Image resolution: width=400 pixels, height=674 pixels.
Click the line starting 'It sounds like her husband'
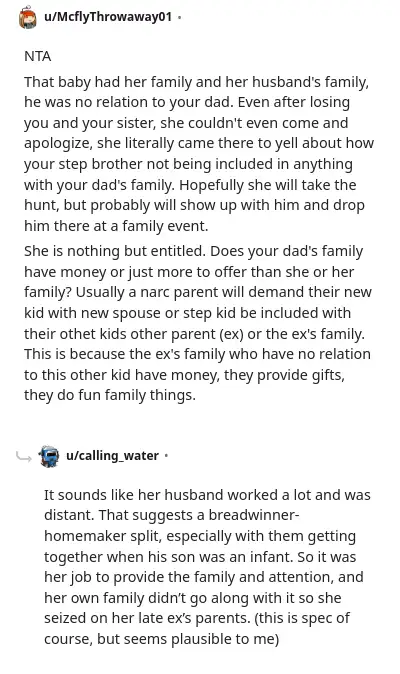click(207, 495)
